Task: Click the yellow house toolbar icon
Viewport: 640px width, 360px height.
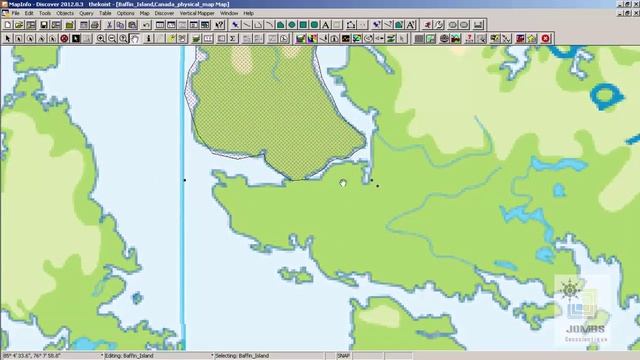Action: (532, 38)
